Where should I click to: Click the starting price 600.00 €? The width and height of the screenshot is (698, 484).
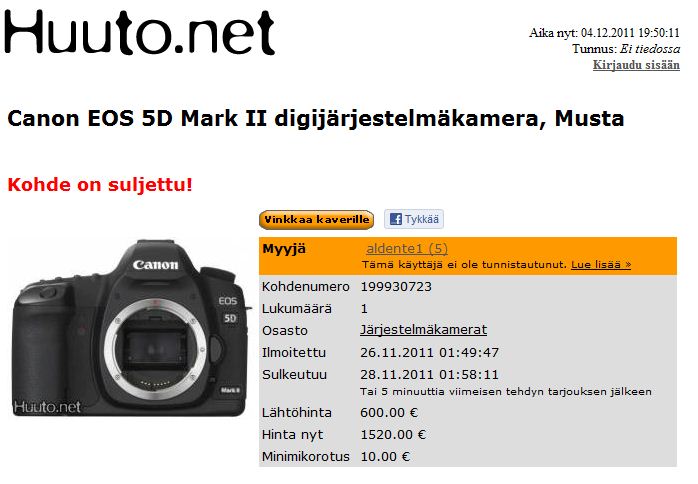click(x=389, y=413)
